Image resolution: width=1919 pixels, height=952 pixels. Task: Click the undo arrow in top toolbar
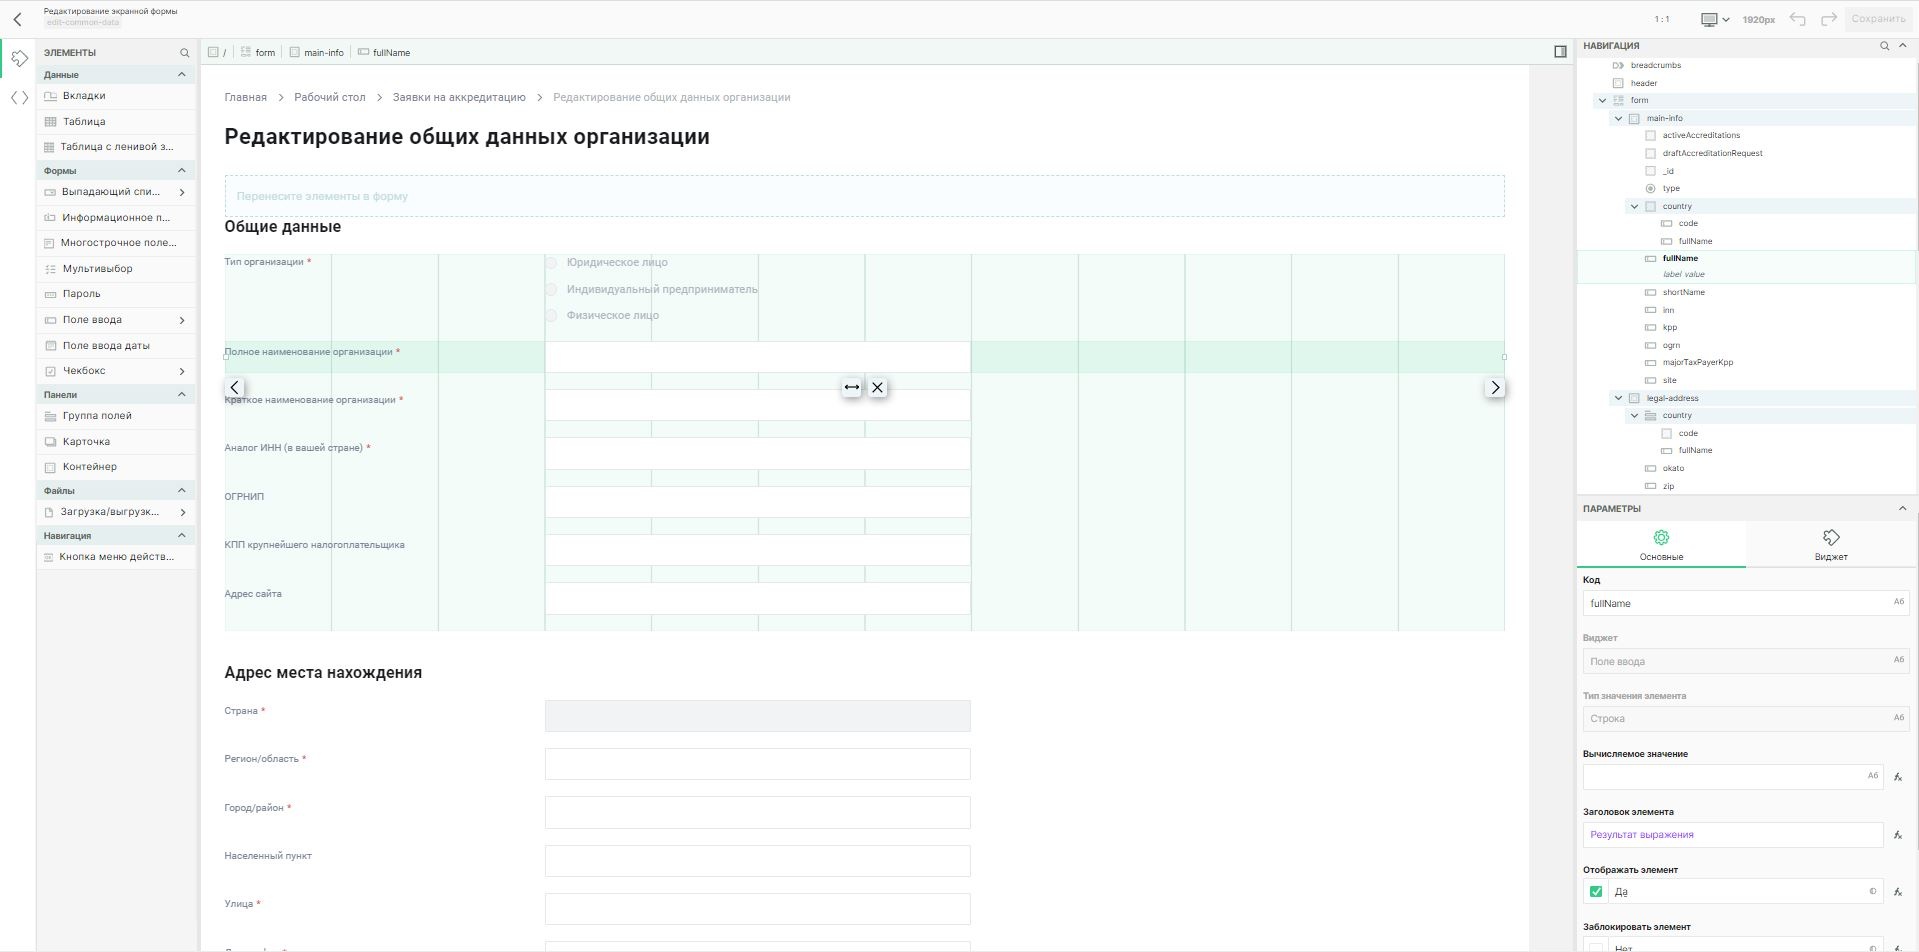click(1797, 19)
